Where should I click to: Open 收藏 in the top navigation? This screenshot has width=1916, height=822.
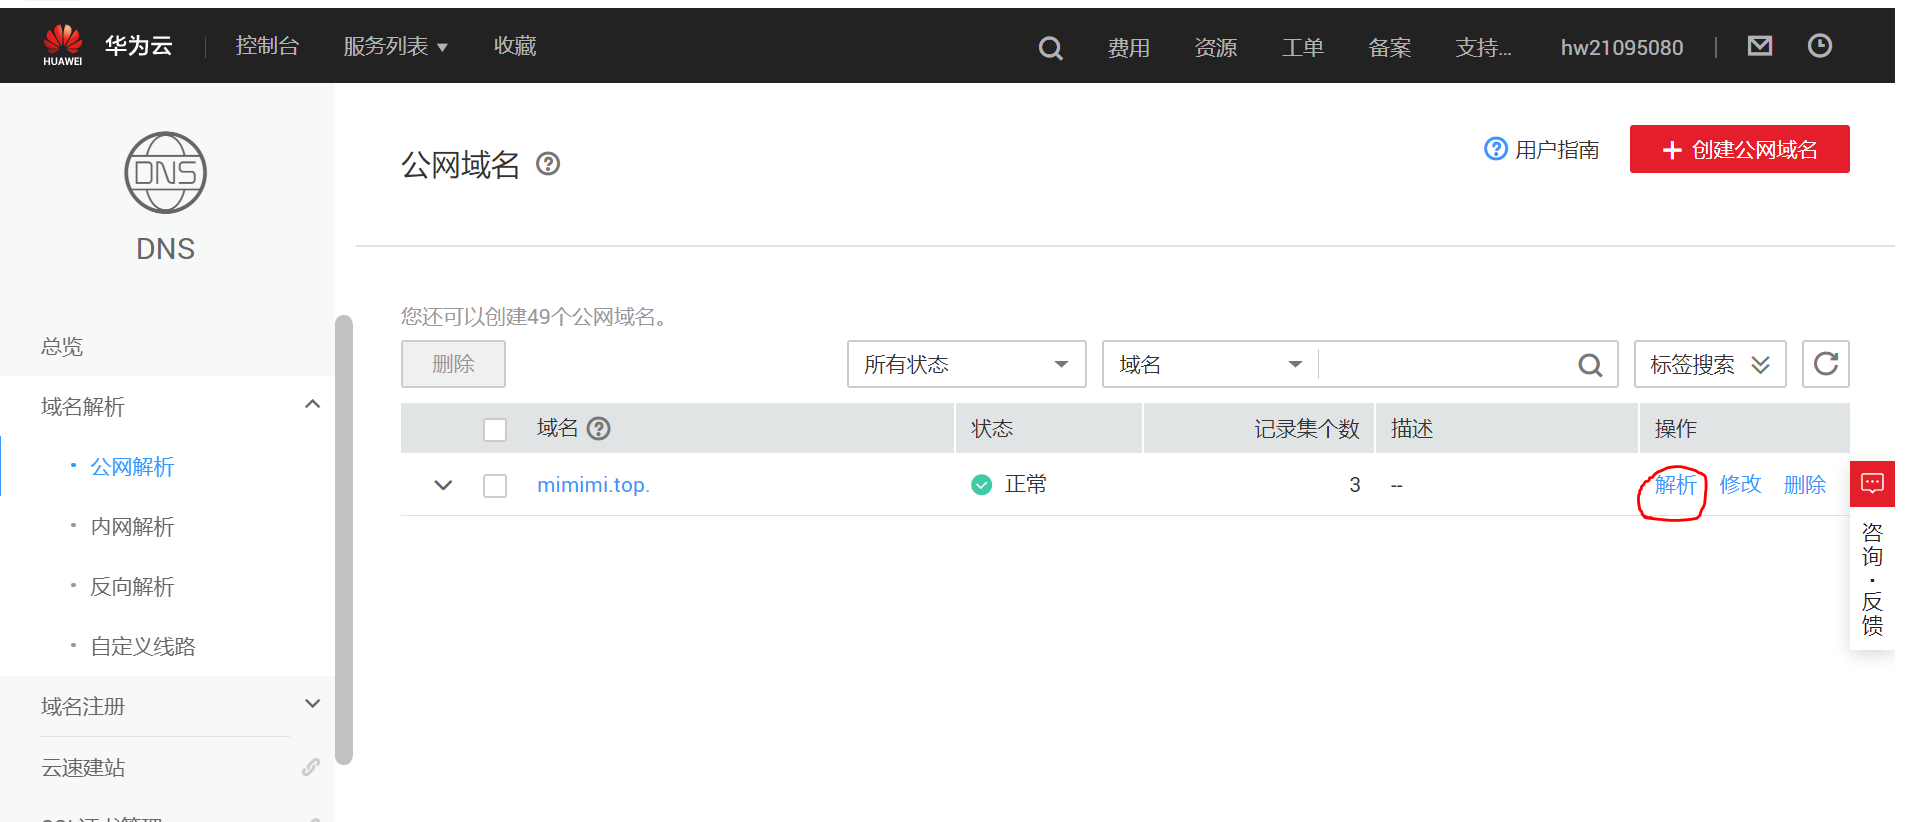coord(515,46)
